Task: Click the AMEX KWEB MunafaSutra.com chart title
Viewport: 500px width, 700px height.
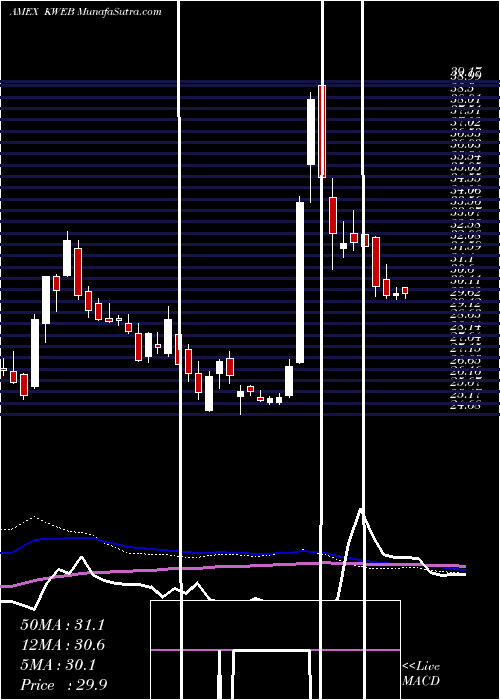Action: pyautogui.click(x=85, y=12)
